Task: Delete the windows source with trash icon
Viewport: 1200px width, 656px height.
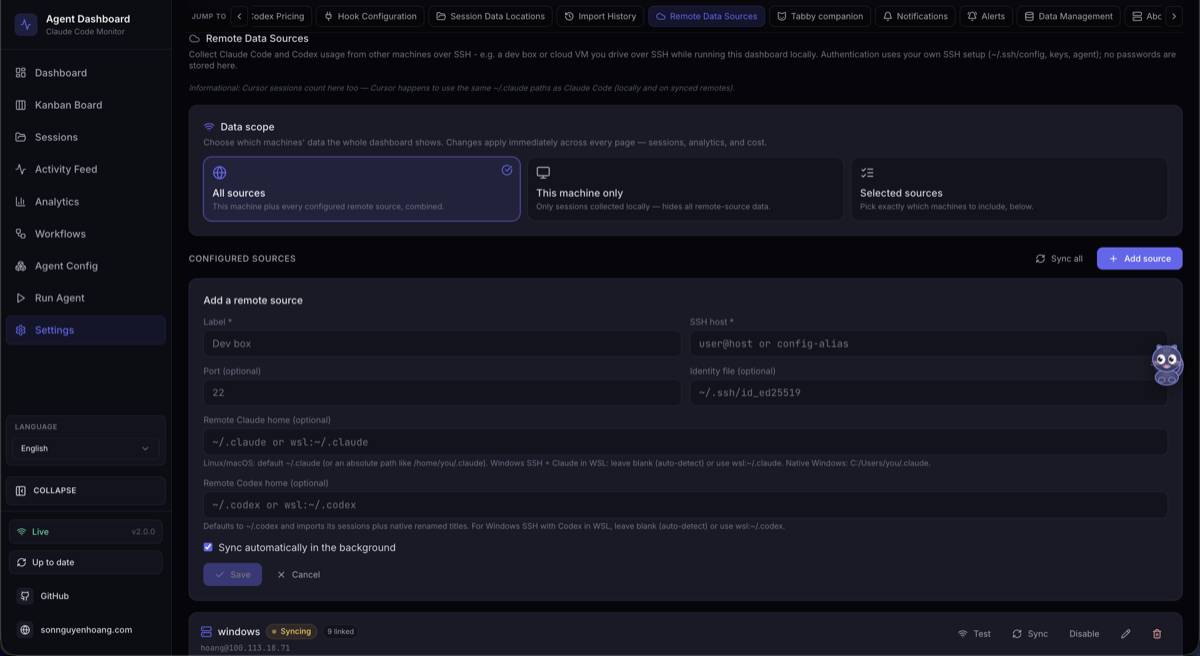Action: (x=1157, y=634)
